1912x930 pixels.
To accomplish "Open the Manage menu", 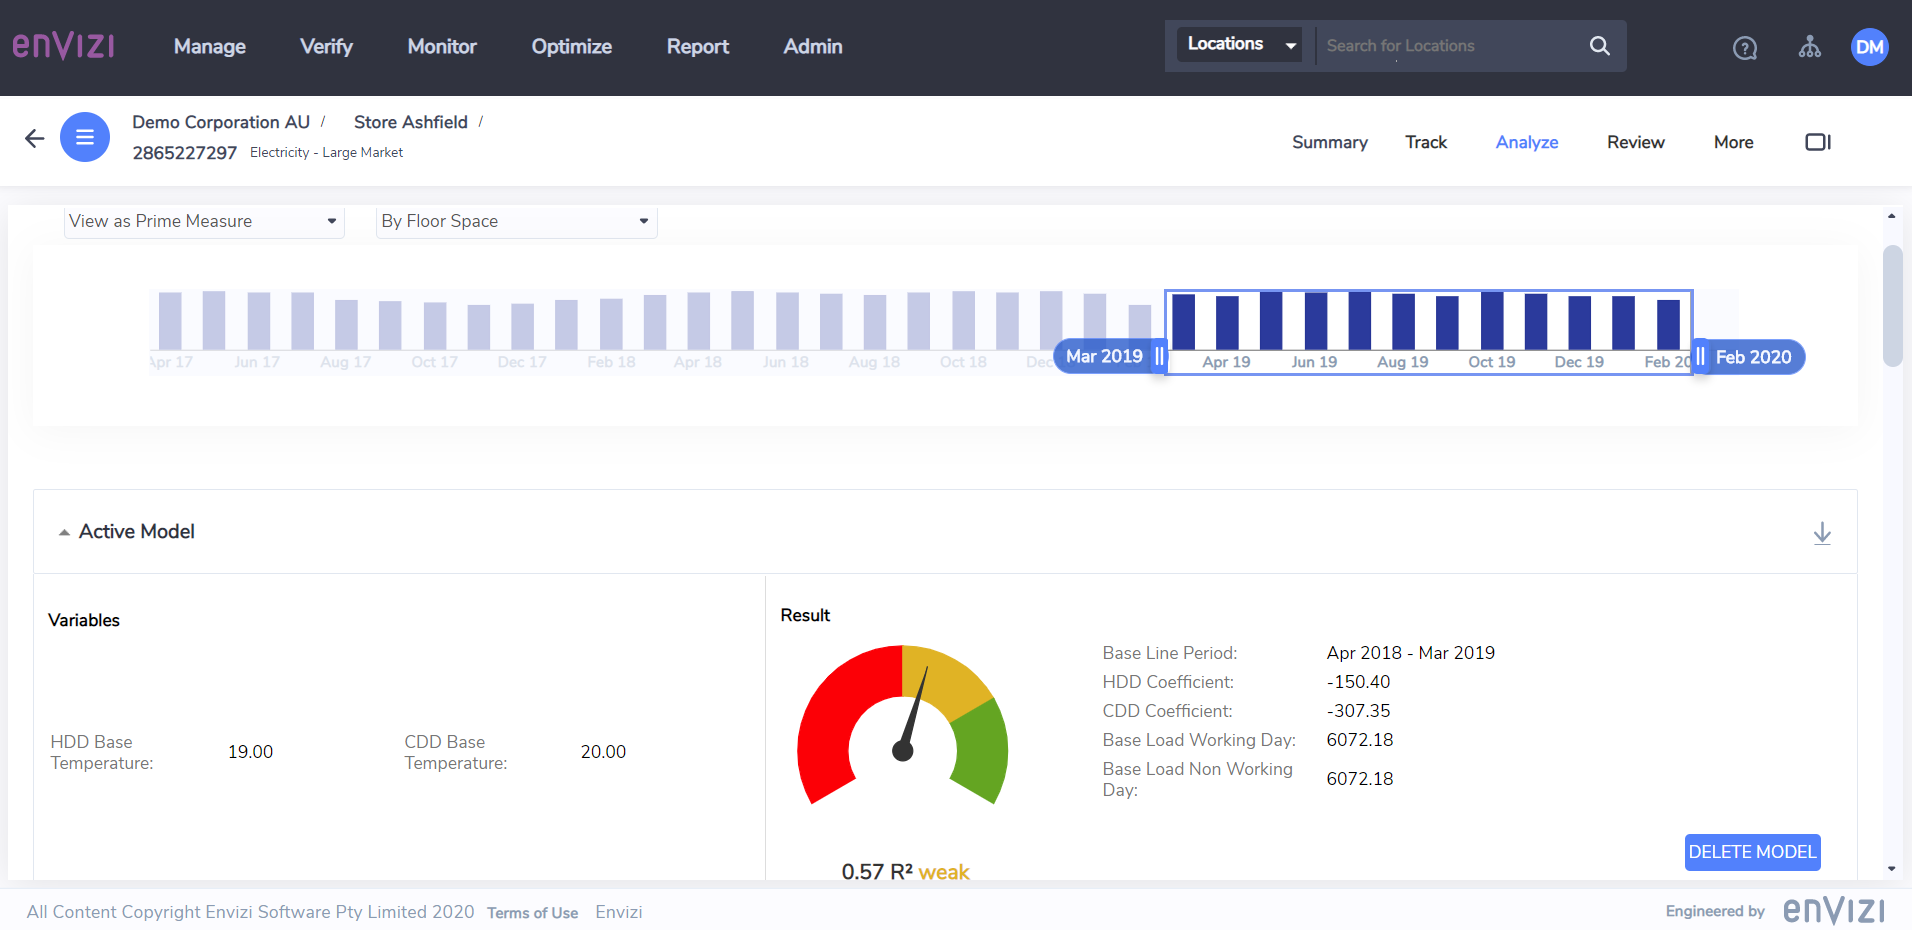I will coord(210,46).
